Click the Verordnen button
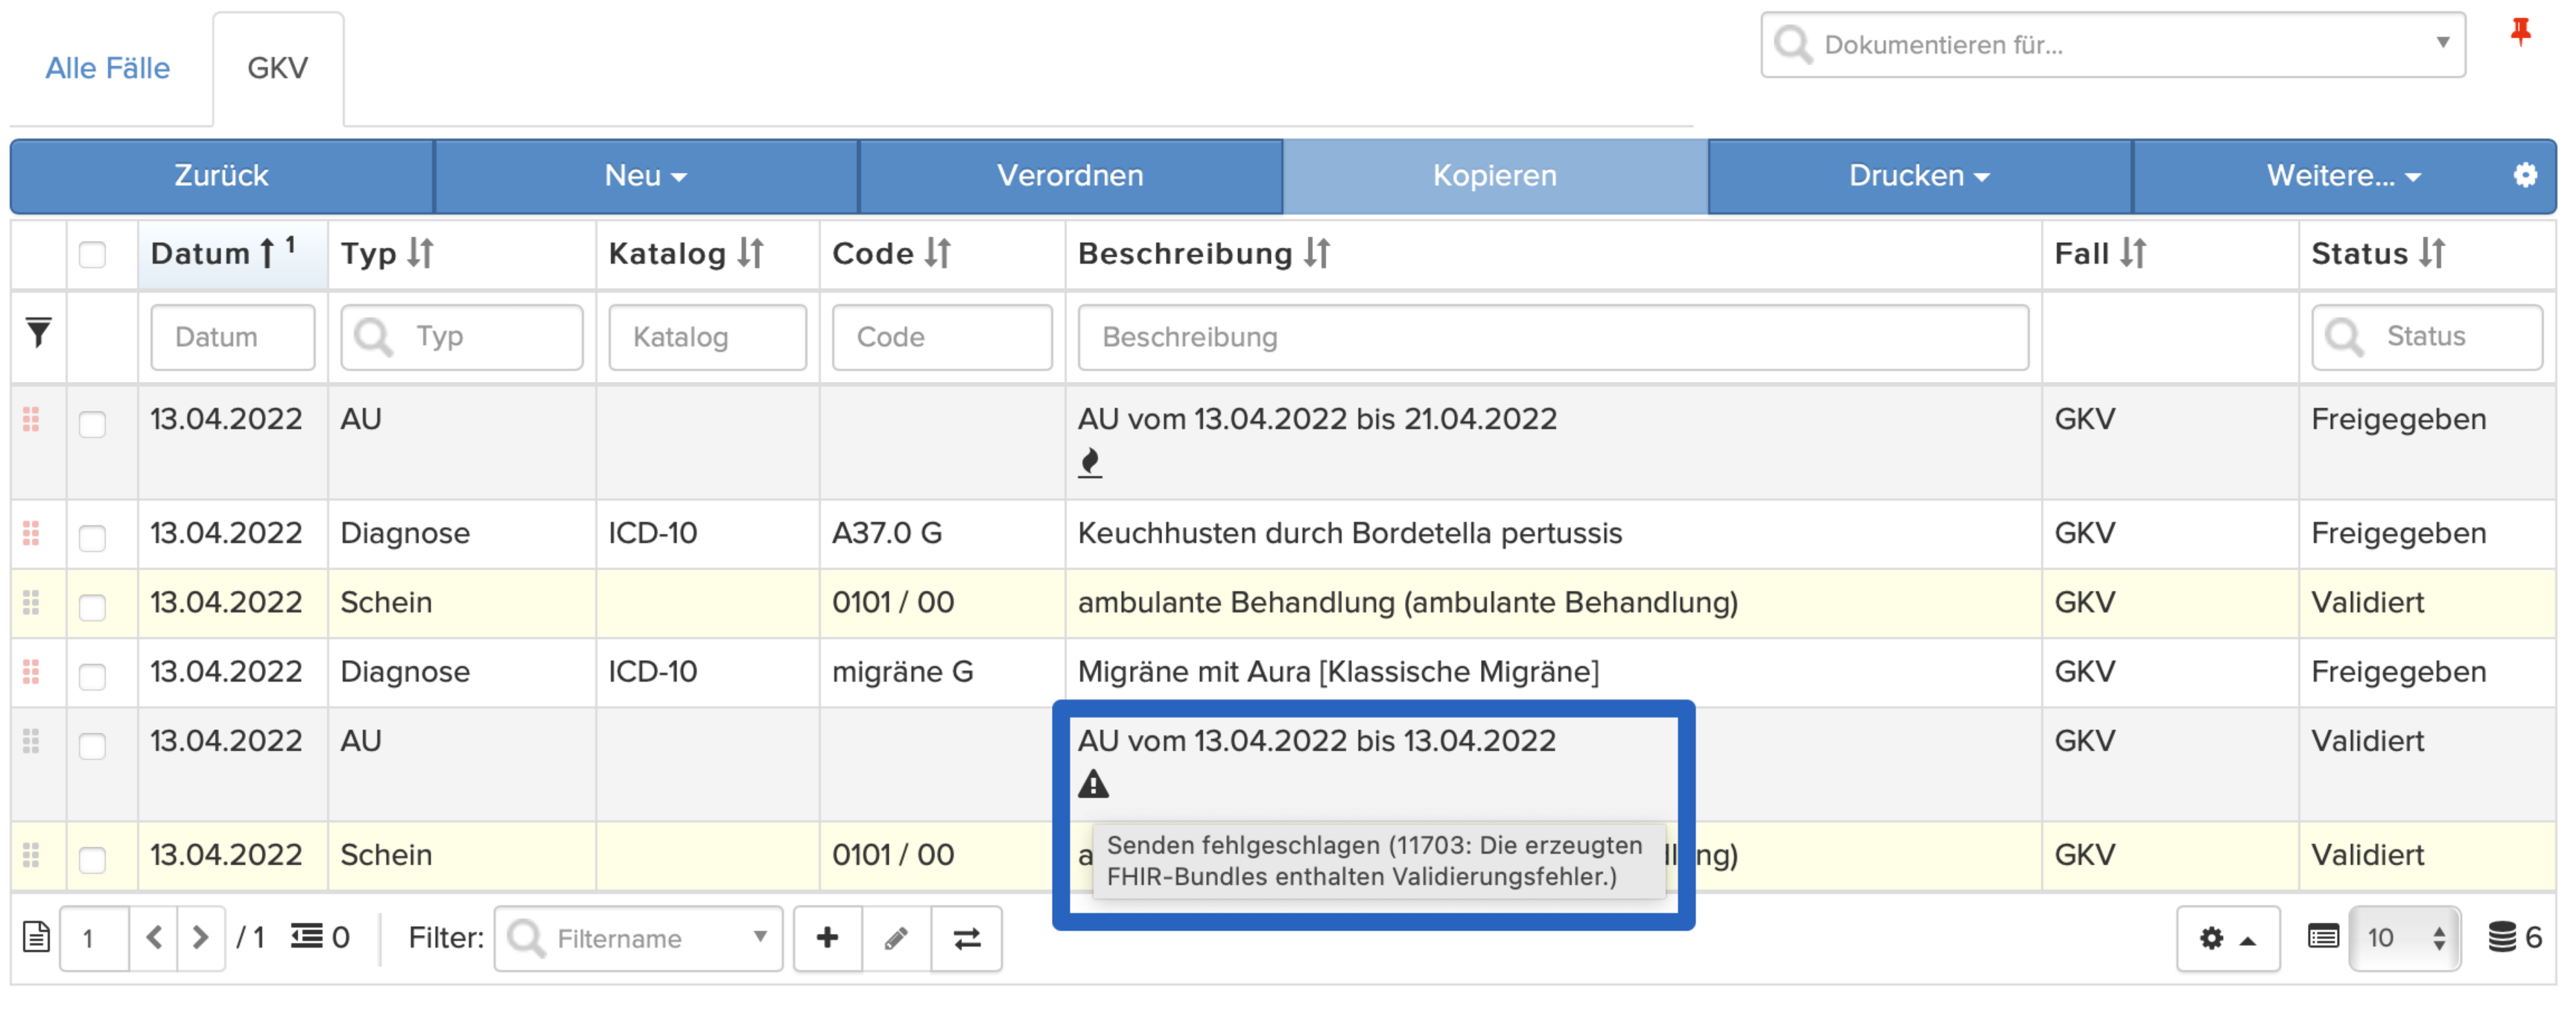Image resolution: width=2576 pixels, height=1011 pixels. click(1070, 176)
